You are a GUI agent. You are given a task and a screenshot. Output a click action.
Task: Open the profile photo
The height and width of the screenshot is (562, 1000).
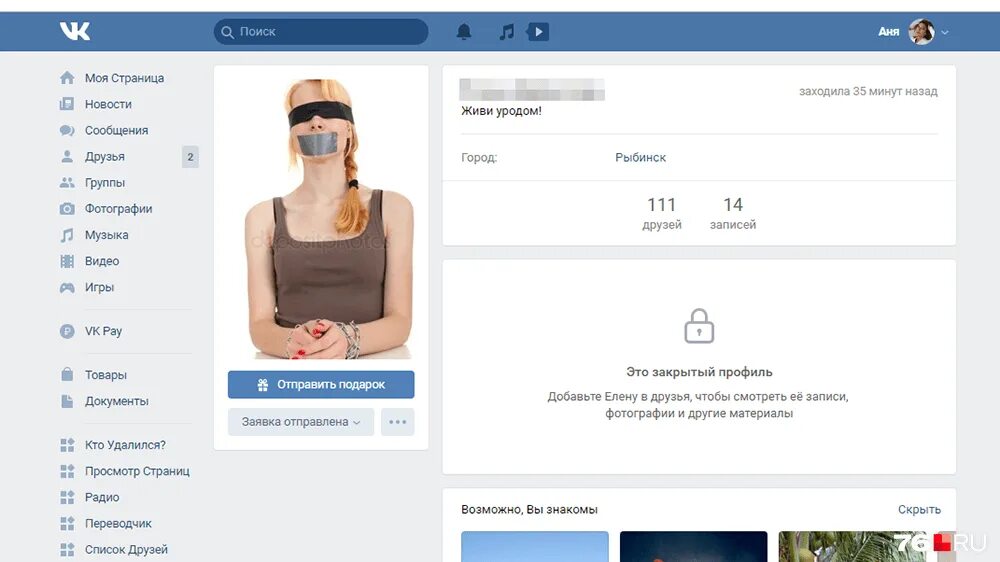point(321,219)
